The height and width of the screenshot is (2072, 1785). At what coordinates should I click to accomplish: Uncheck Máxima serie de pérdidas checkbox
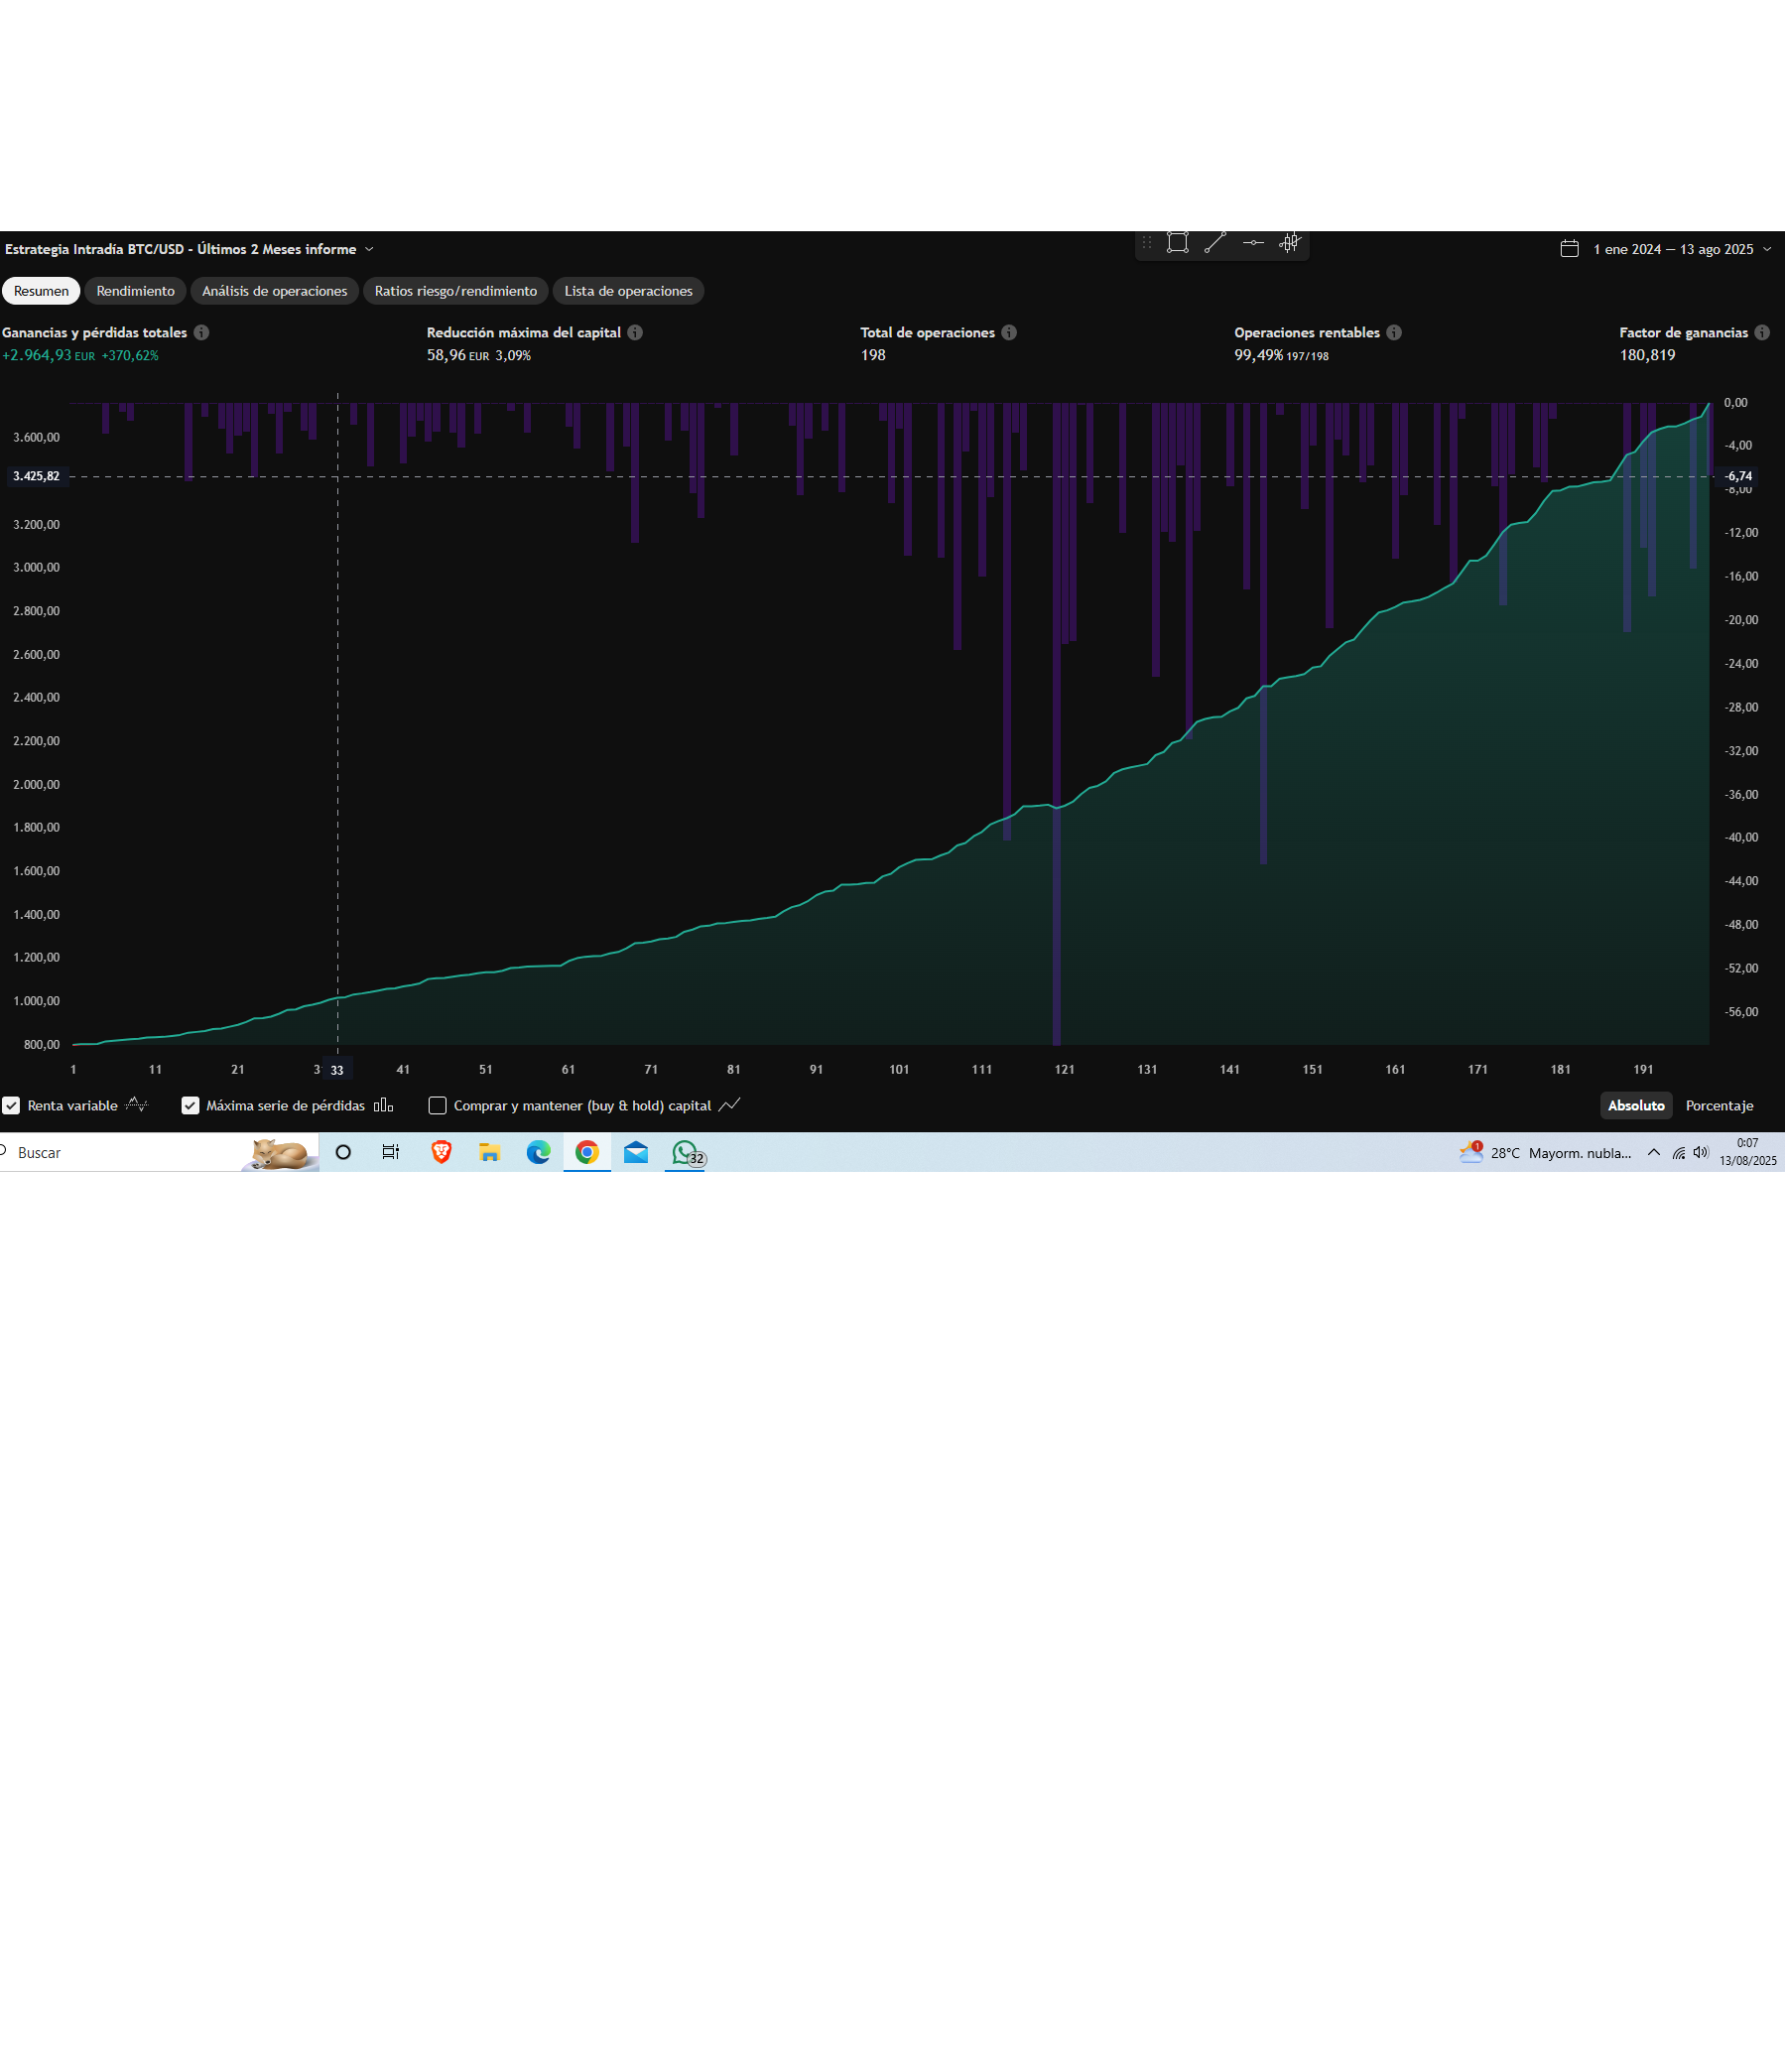coord(190,1106)
